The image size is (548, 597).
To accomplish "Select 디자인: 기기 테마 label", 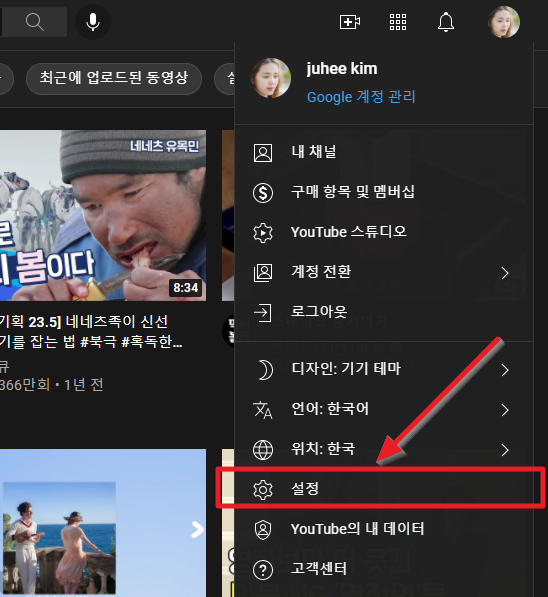I will (346, 369).
